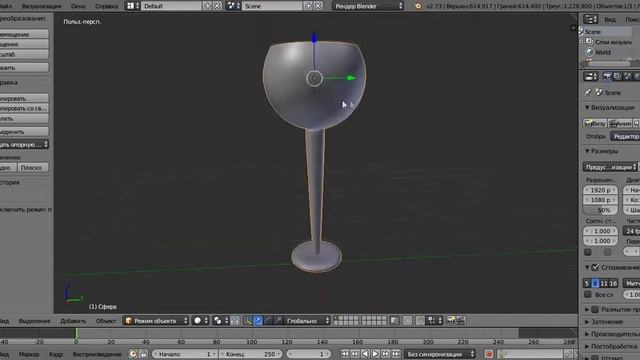
Task: Delete the current scene with X button
Action: [x=318, y=6]
